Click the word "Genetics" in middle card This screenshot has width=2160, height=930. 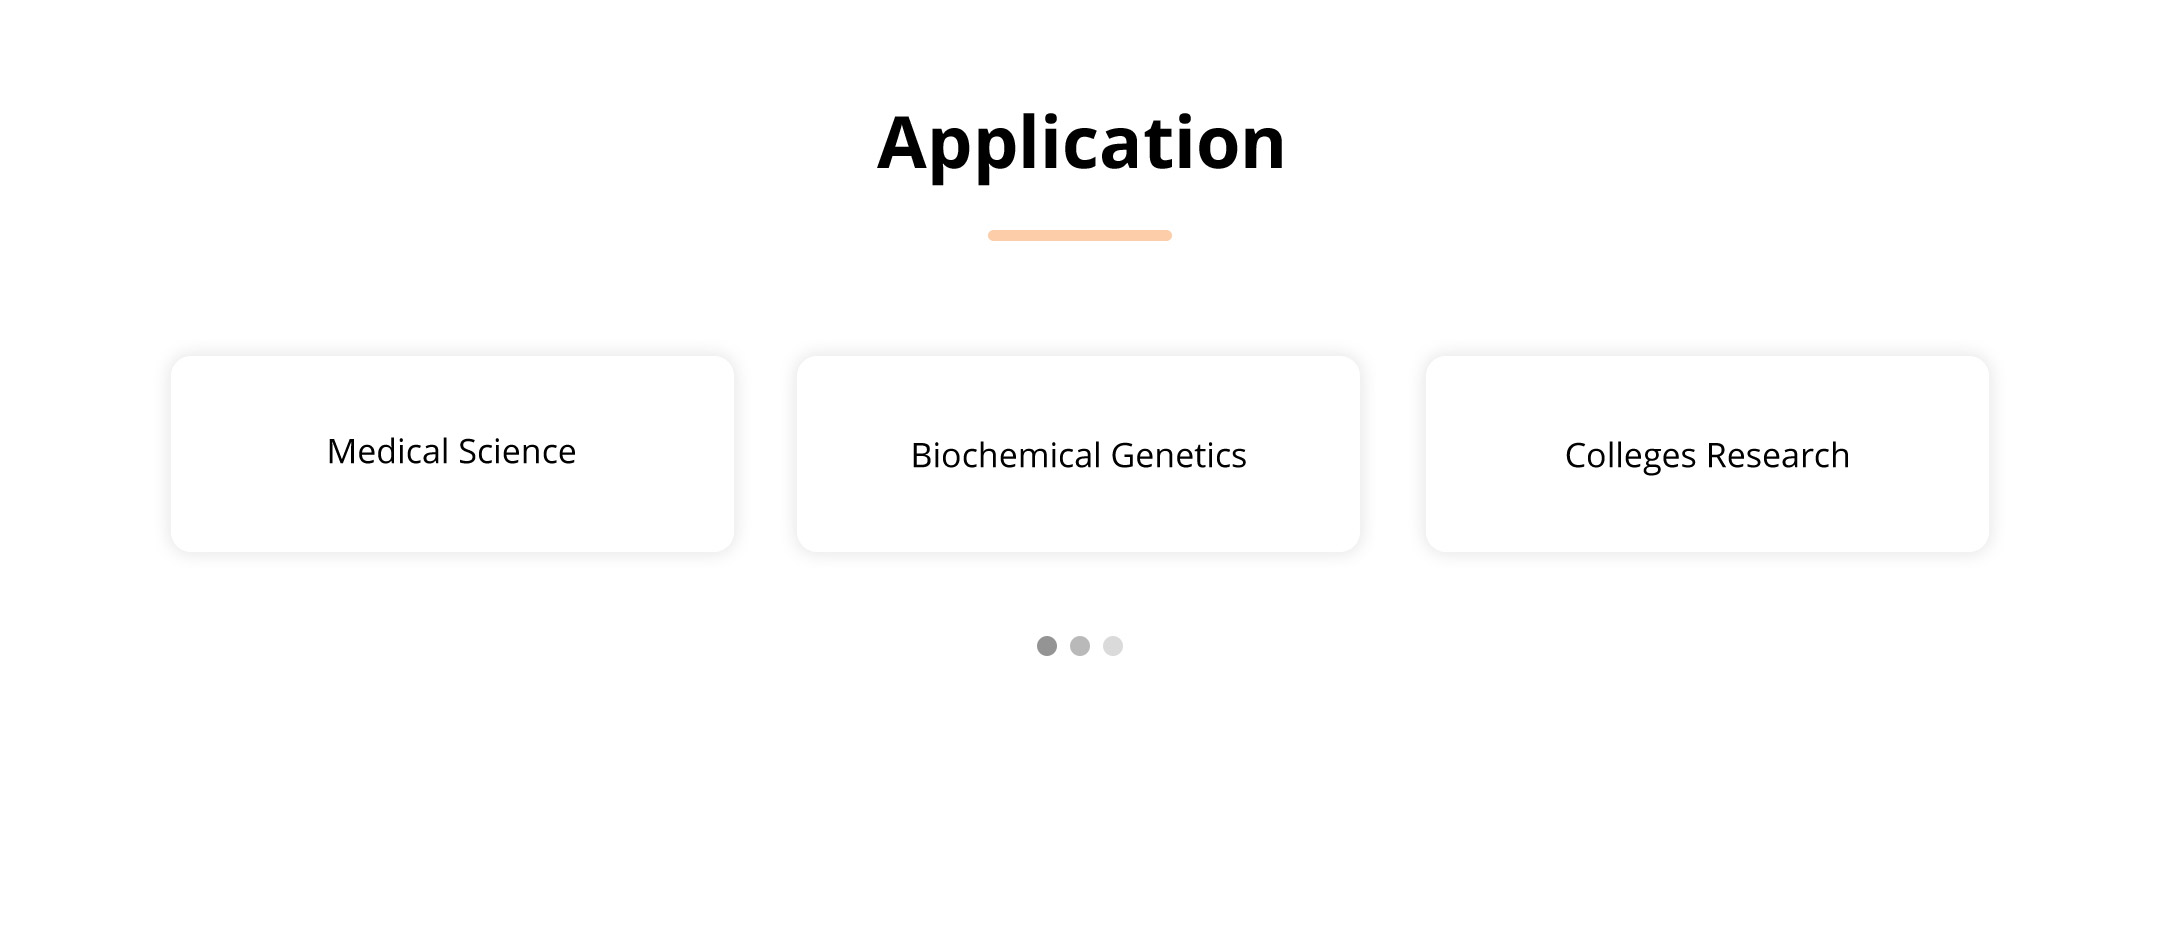point(1178,456)
